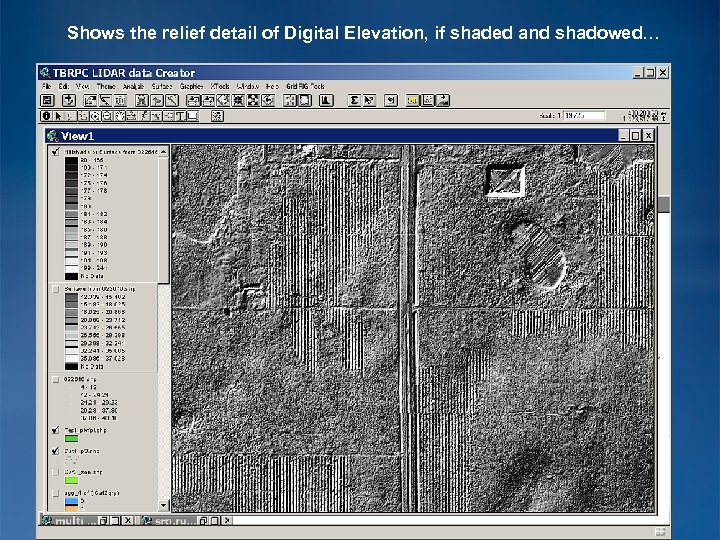Click the Find binoculars icon
This screenshot has height=540, width=720.
click(x=141, y=100)
